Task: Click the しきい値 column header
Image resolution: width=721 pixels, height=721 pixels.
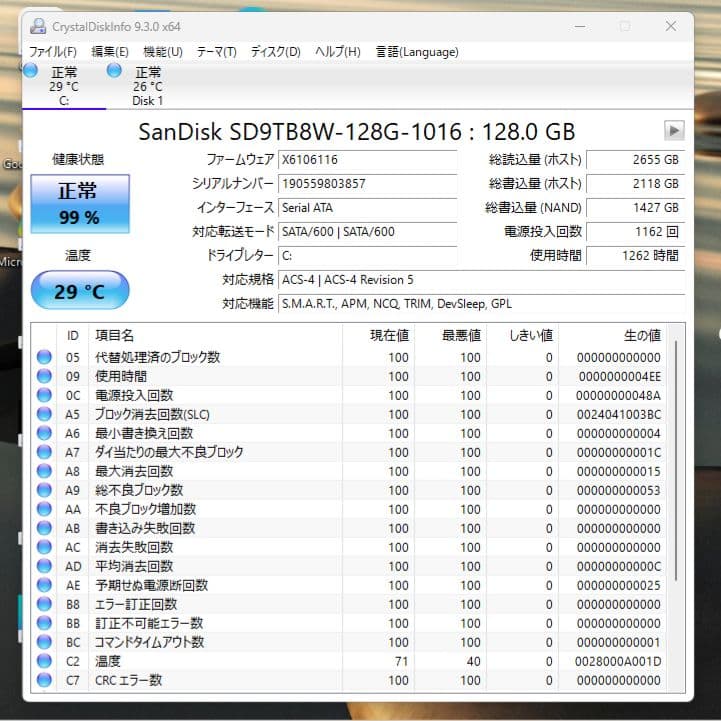Action: tap(523, 336)
